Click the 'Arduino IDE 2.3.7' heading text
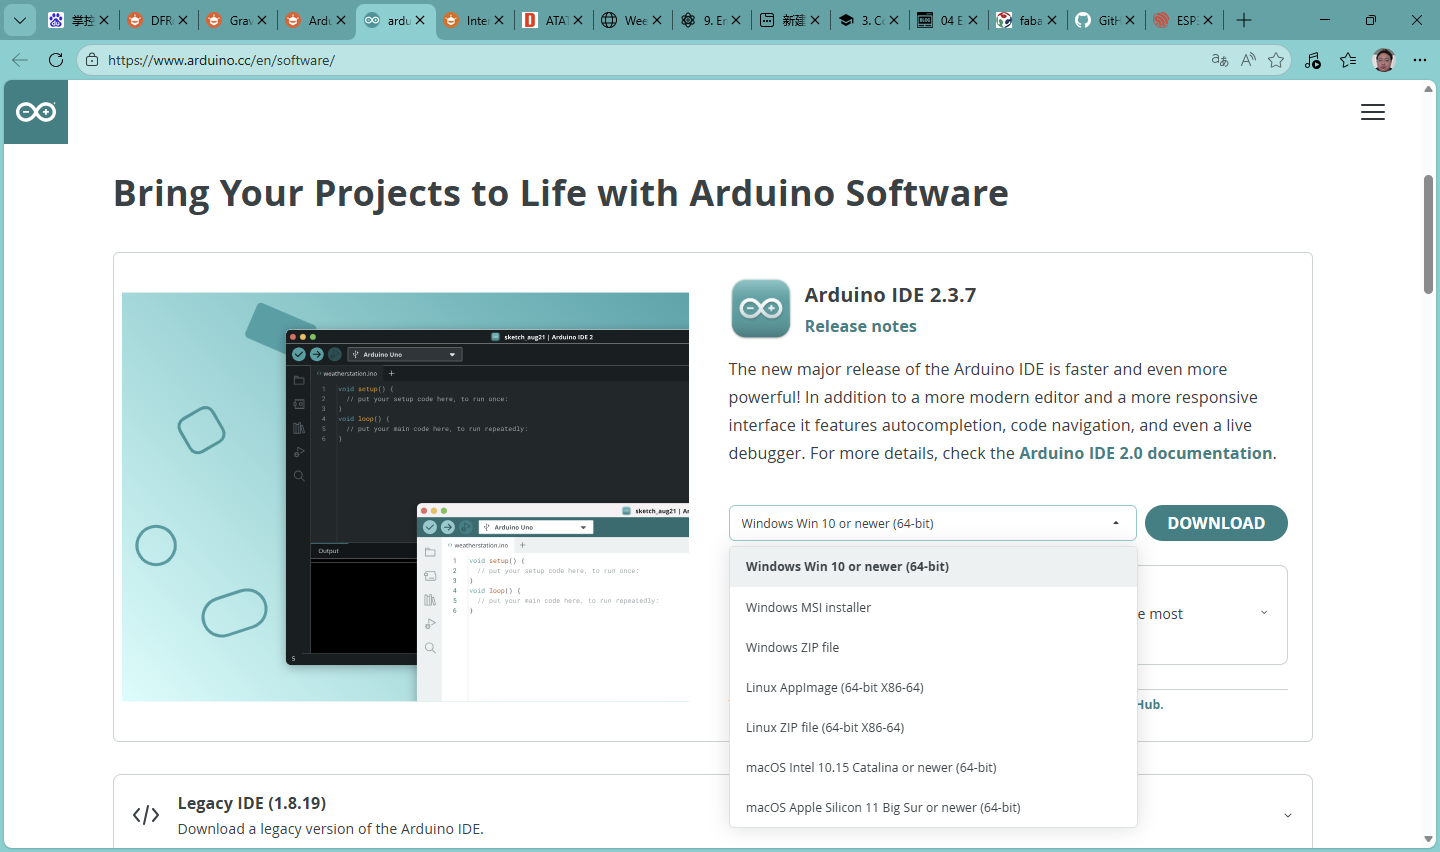The height and width of the screenshot is (852, 1440). (890, 295)
